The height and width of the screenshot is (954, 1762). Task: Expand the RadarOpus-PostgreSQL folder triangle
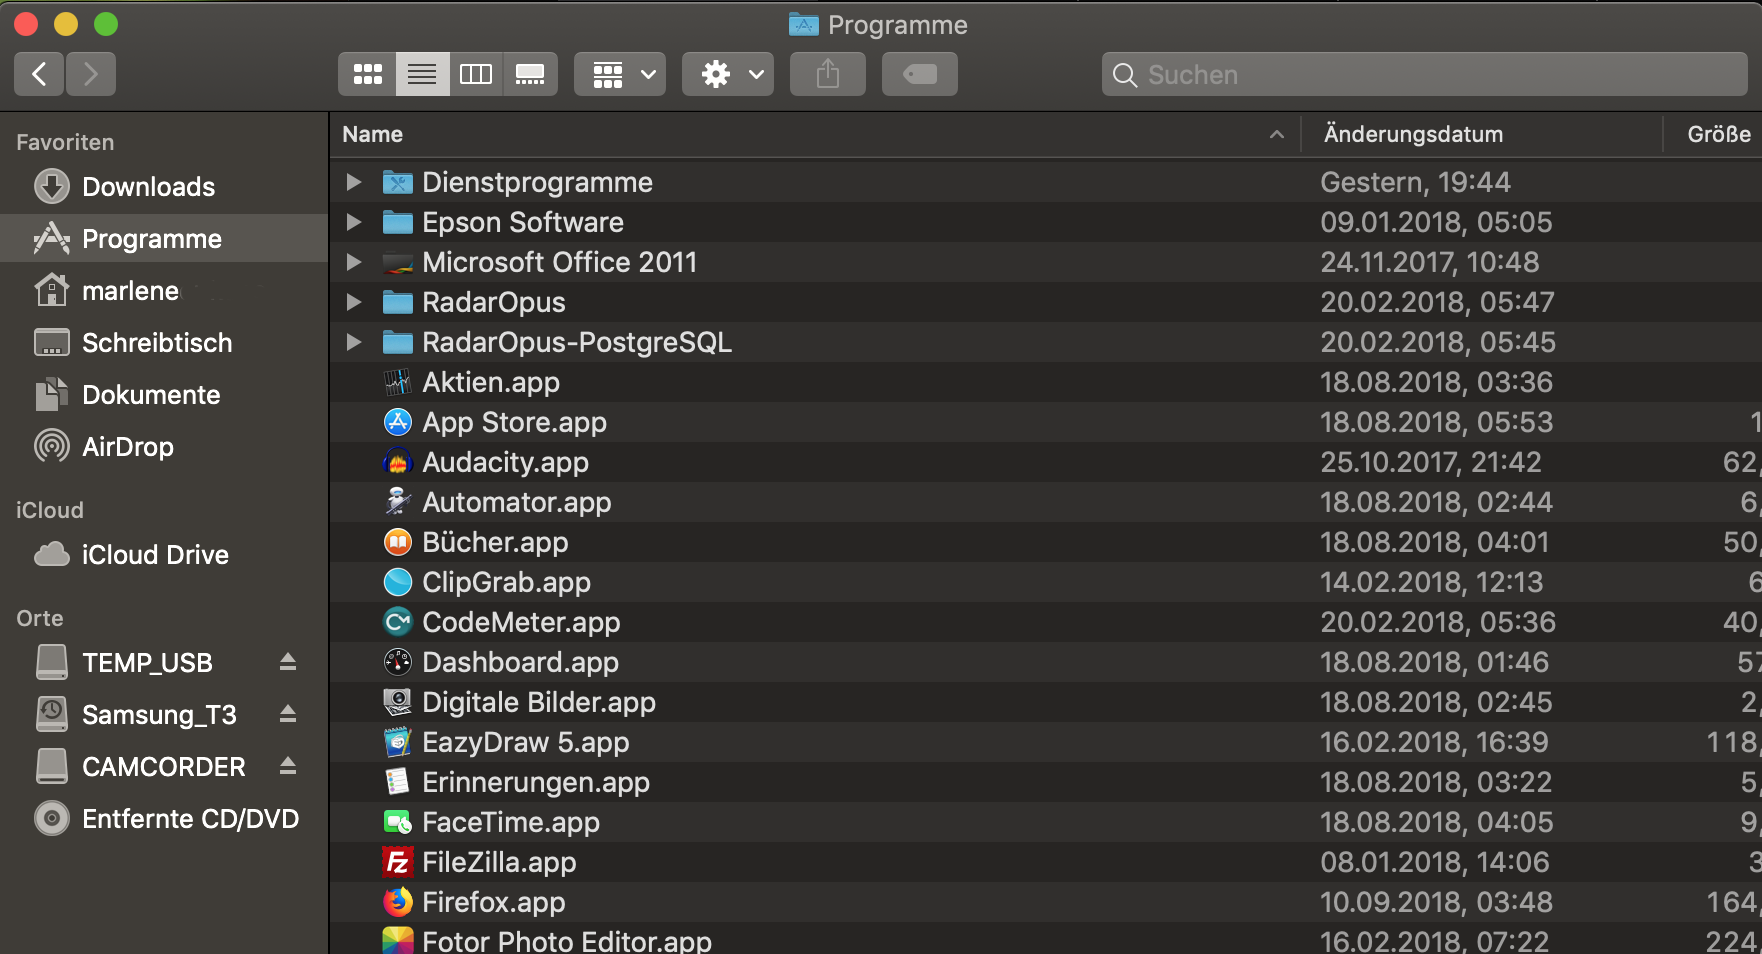353,342
